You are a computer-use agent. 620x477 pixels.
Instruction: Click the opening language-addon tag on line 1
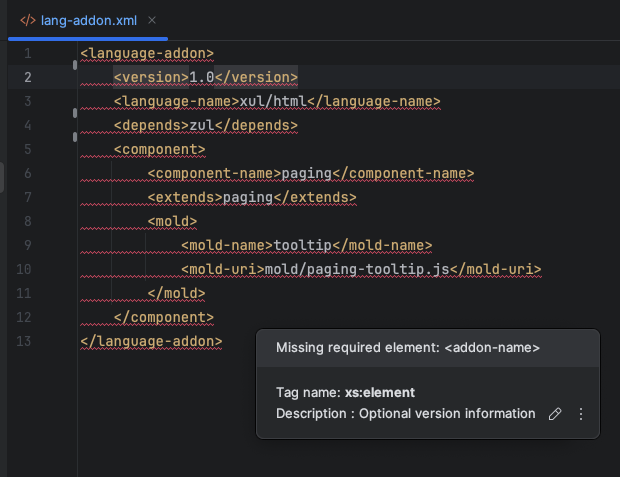[x=147, y=53]
